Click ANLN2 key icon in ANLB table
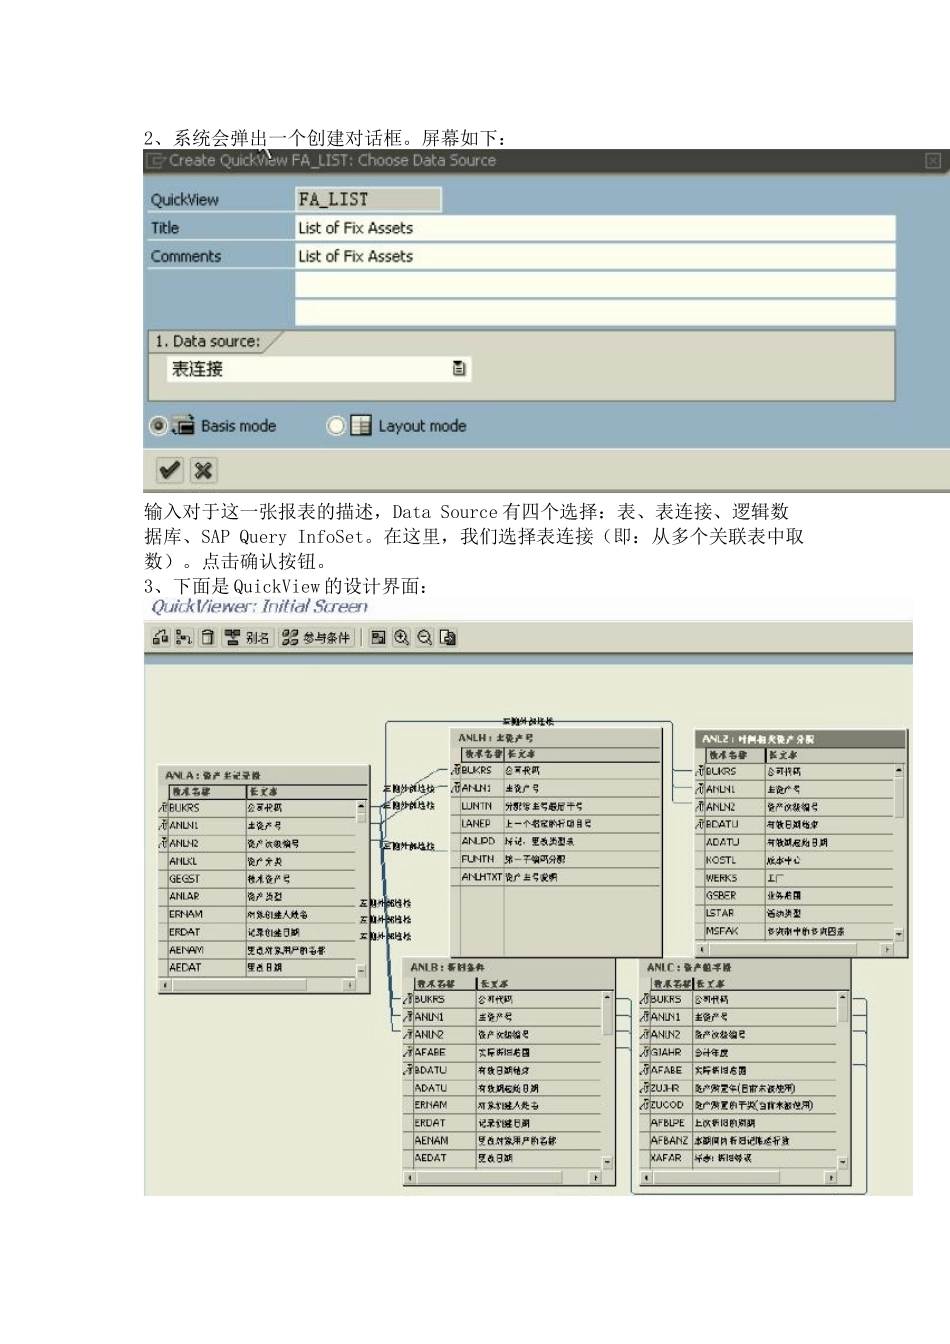The image size is (950, 1344). [x=409, y=1034]
